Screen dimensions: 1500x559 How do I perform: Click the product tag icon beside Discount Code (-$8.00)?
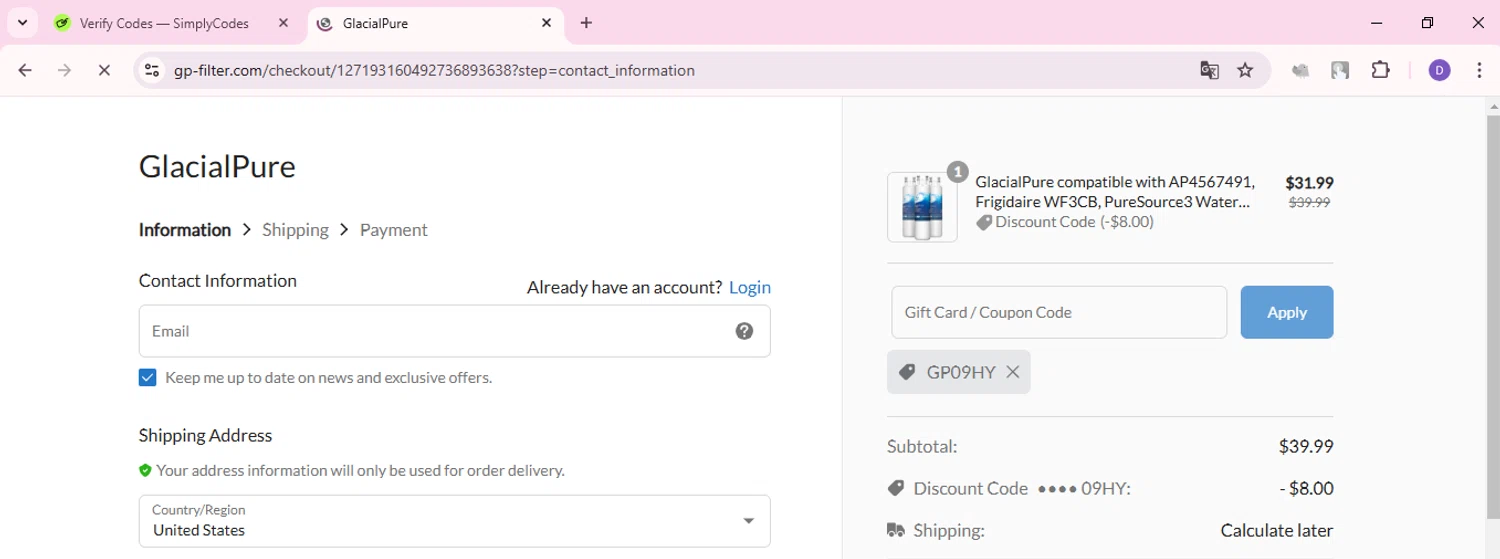coord(984,223)
